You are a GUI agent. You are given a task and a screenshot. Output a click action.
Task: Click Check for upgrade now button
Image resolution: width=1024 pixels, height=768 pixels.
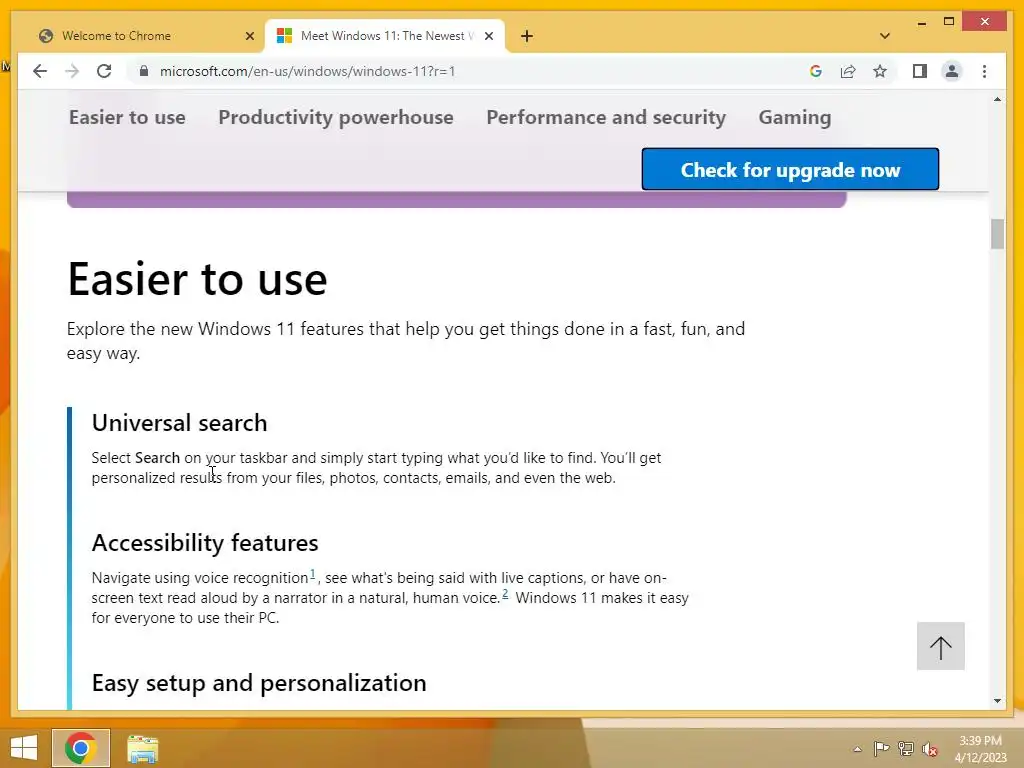790,170
